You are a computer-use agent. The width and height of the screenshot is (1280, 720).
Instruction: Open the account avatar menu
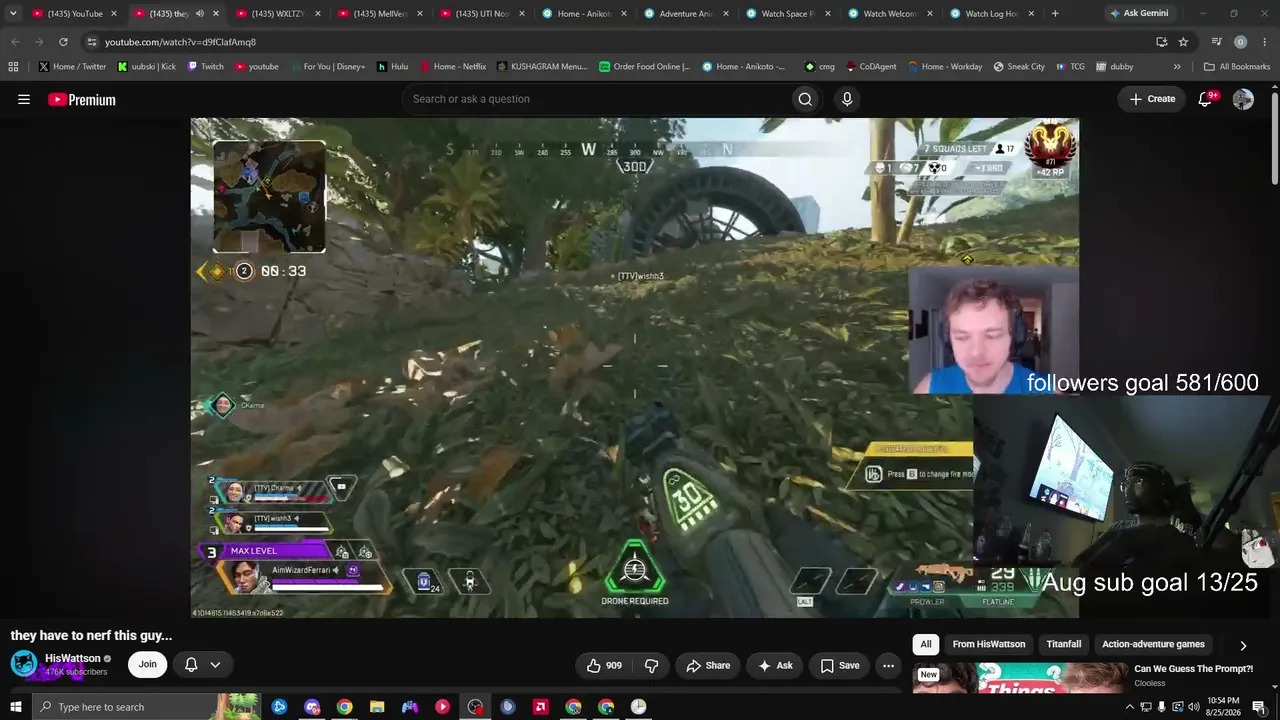tap(1243, 99)
